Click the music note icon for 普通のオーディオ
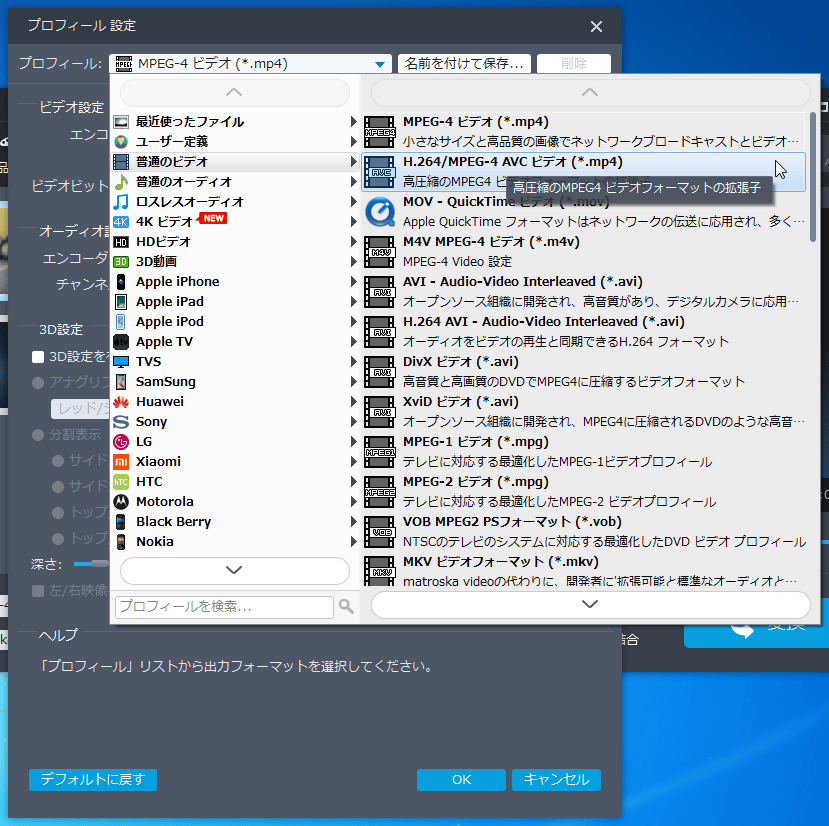 pyautogui.click(x=121, y=182)
